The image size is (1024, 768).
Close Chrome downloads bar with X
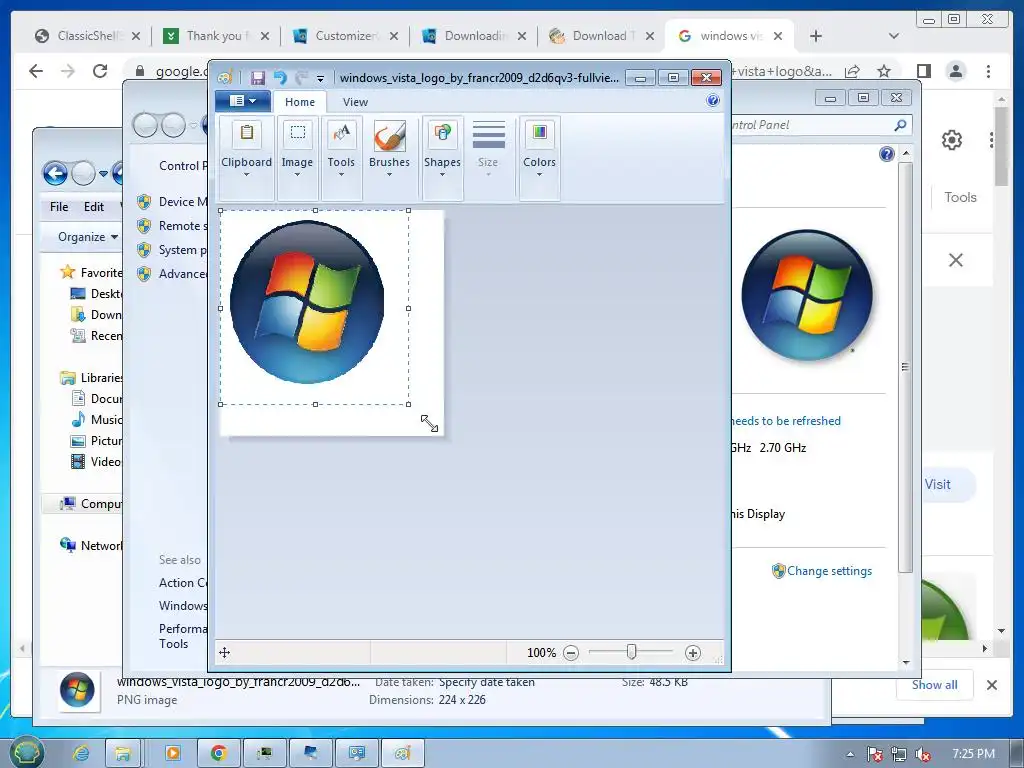[992, 684]
